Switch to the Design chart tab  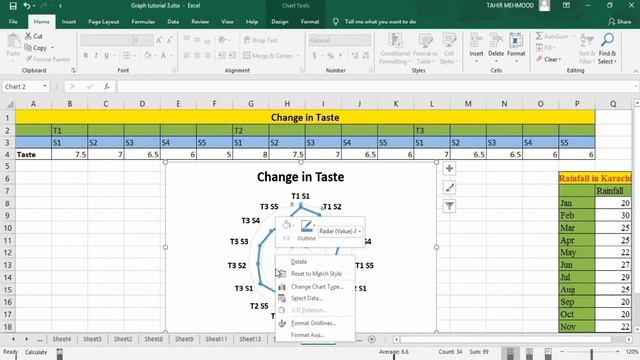tap(280, 22)
